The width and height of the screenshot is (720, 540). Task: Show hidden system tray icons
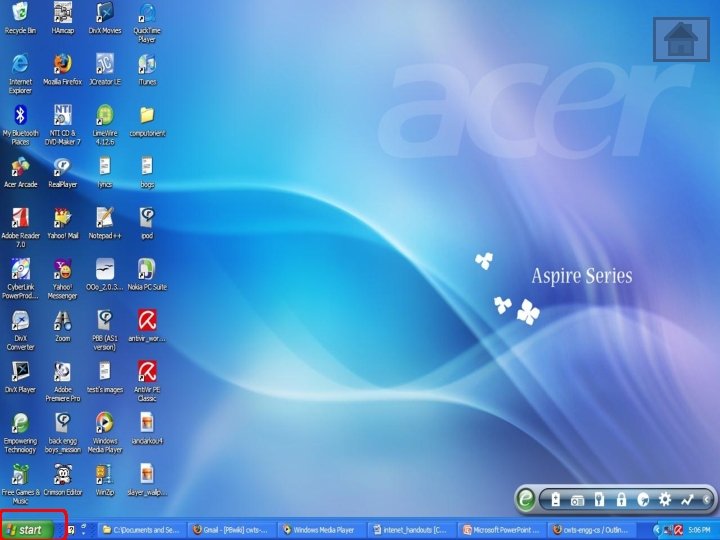[657, 530]
